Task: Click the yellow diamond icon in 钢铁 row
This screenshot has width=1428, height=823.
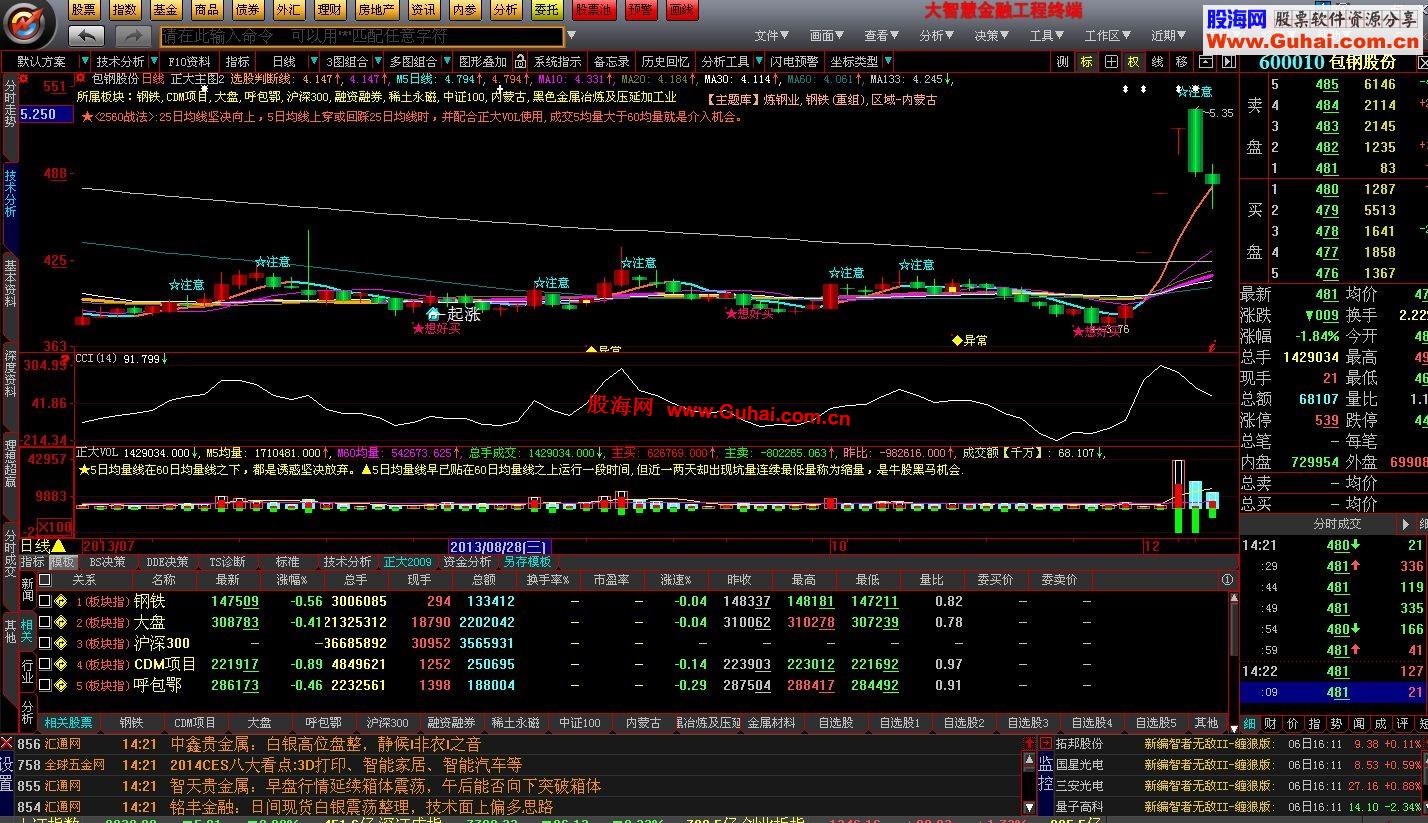Action: point(60,601)
